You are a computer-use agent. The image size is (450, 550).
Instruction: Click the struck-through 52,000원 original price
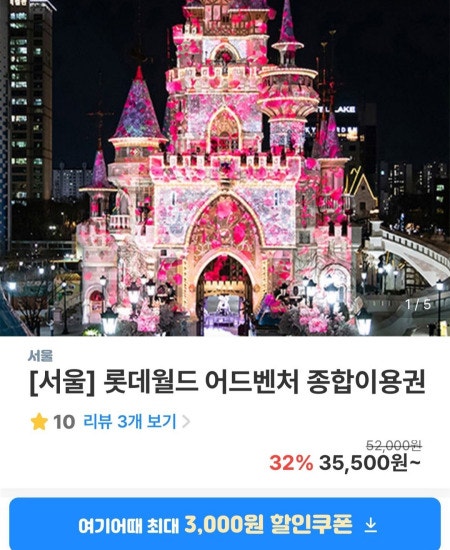(x=394, y=445)
